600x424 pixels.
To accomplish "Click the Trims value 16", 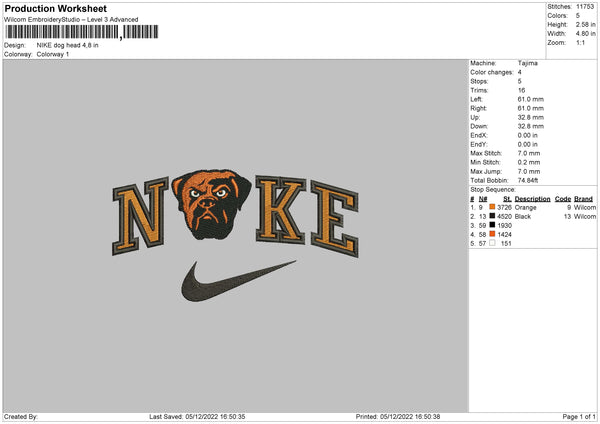I will click(x=521, y=90).
